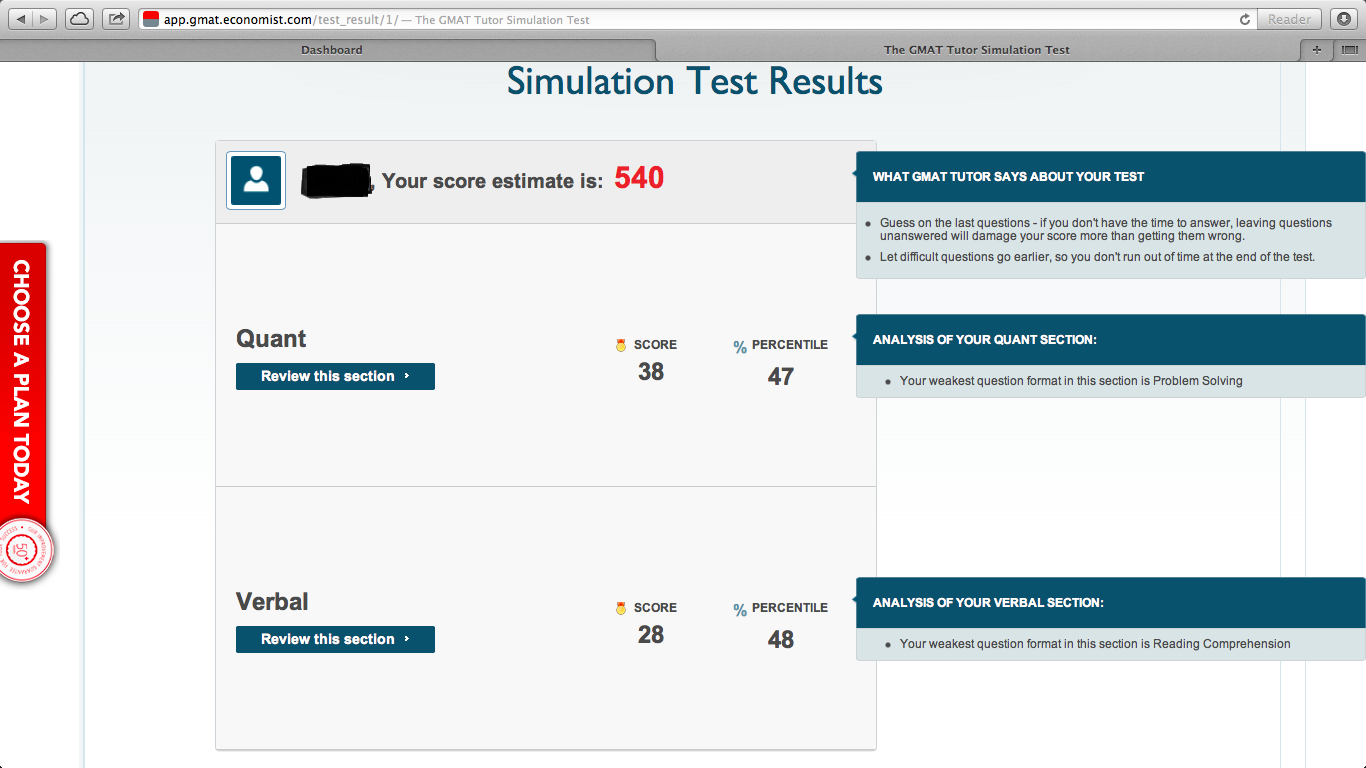Review the Verbal section

point(335,639)
